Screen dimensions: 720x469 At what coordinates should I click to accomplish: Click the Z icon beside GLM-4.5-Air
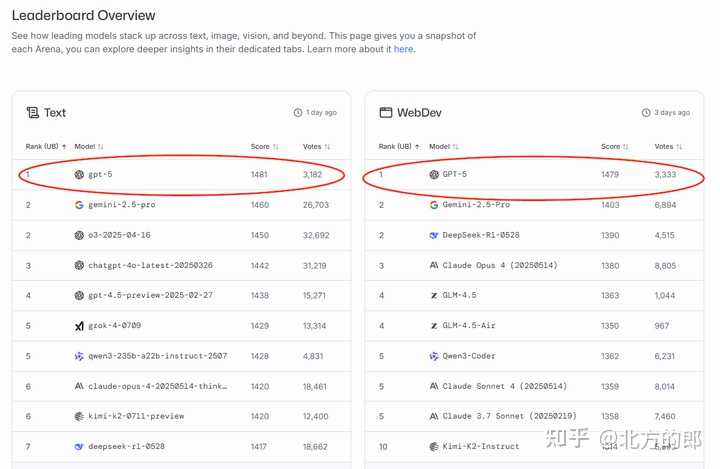[434, 326]
